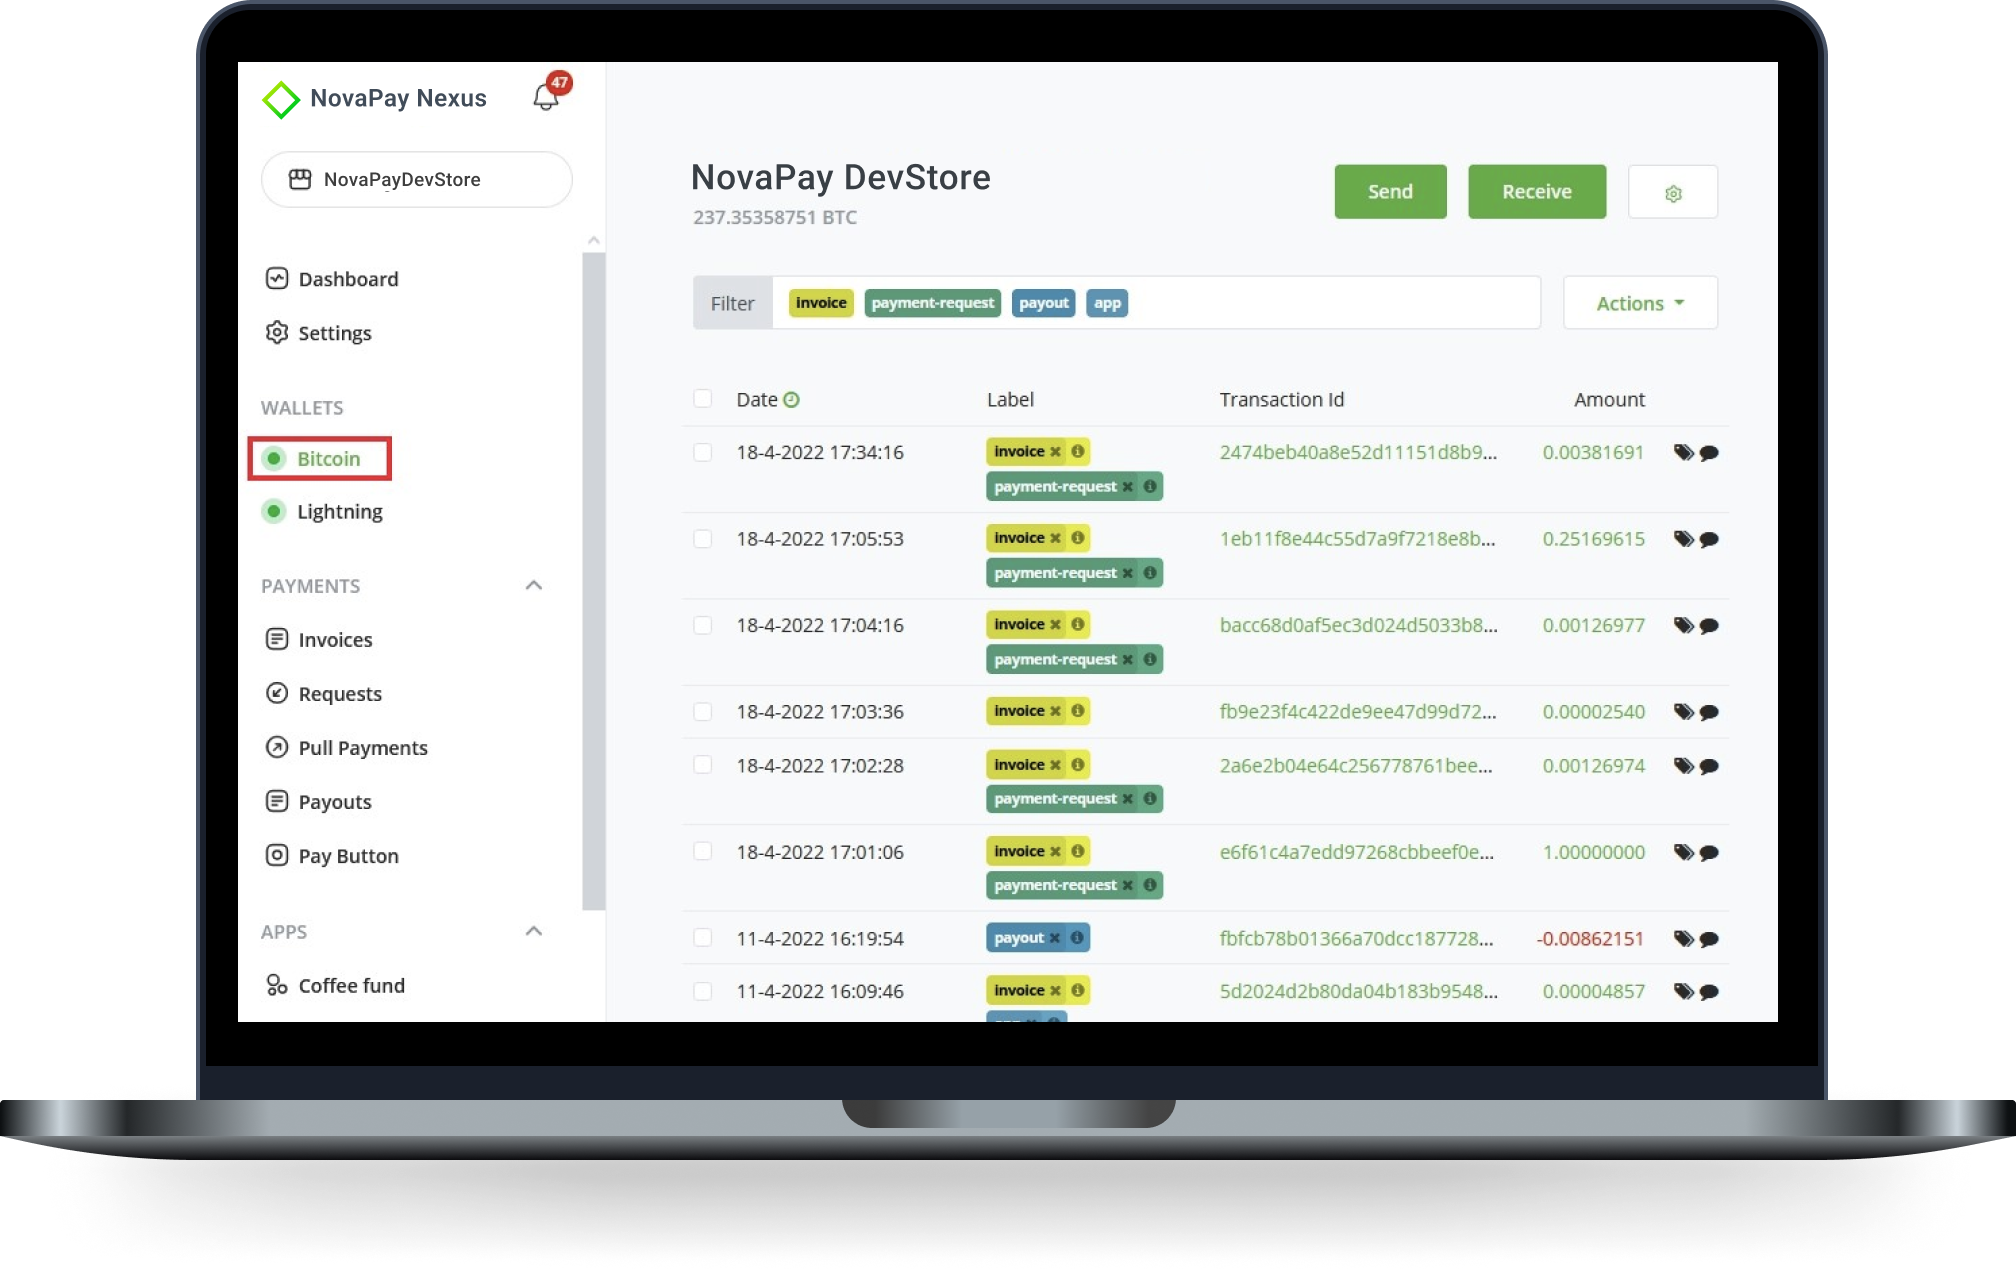Open transaction 1eb11f8e44c55d7a9f7218e8b link
This screenshot has width=2016, height=1270.
point(1357,539)
